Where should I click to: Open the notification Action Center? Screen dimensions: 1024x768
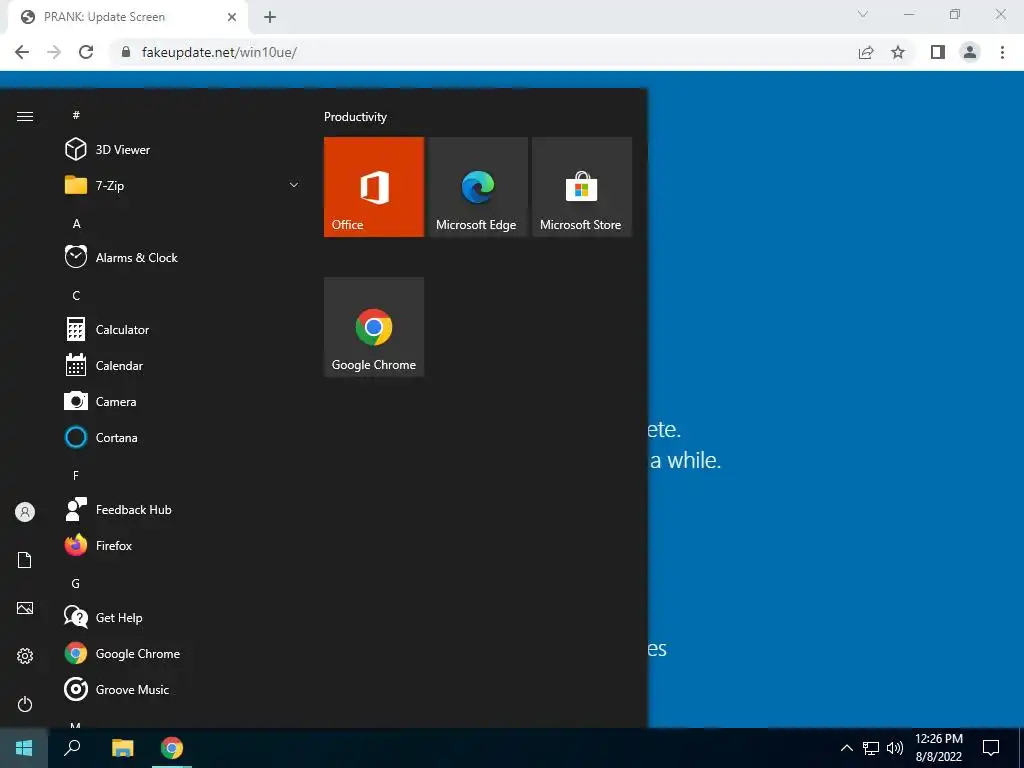tap(991, 748)
